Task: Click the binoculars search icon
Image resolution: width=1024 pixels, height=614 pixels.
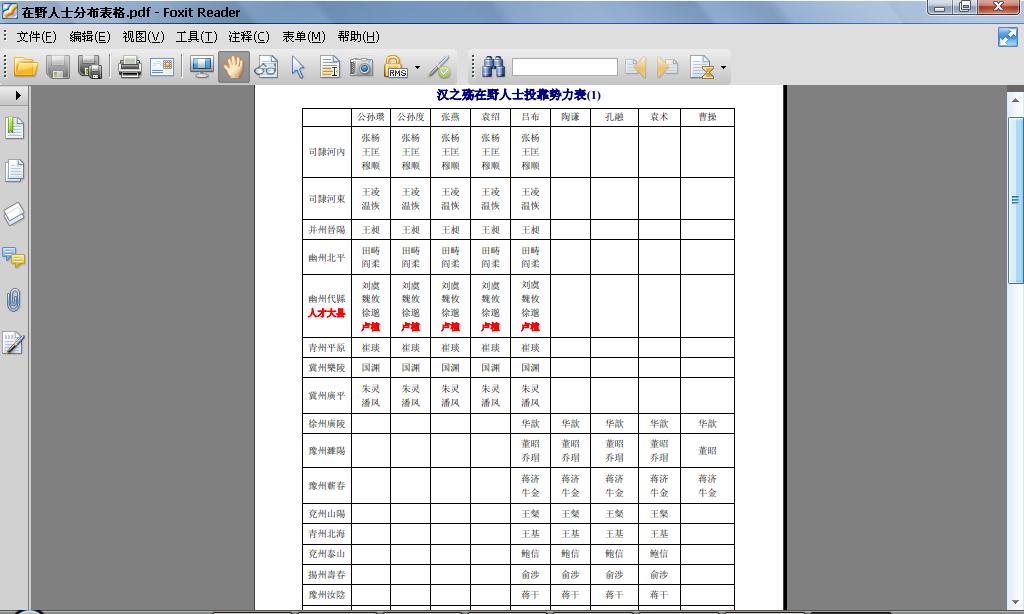Action: (x=493, y=67)
